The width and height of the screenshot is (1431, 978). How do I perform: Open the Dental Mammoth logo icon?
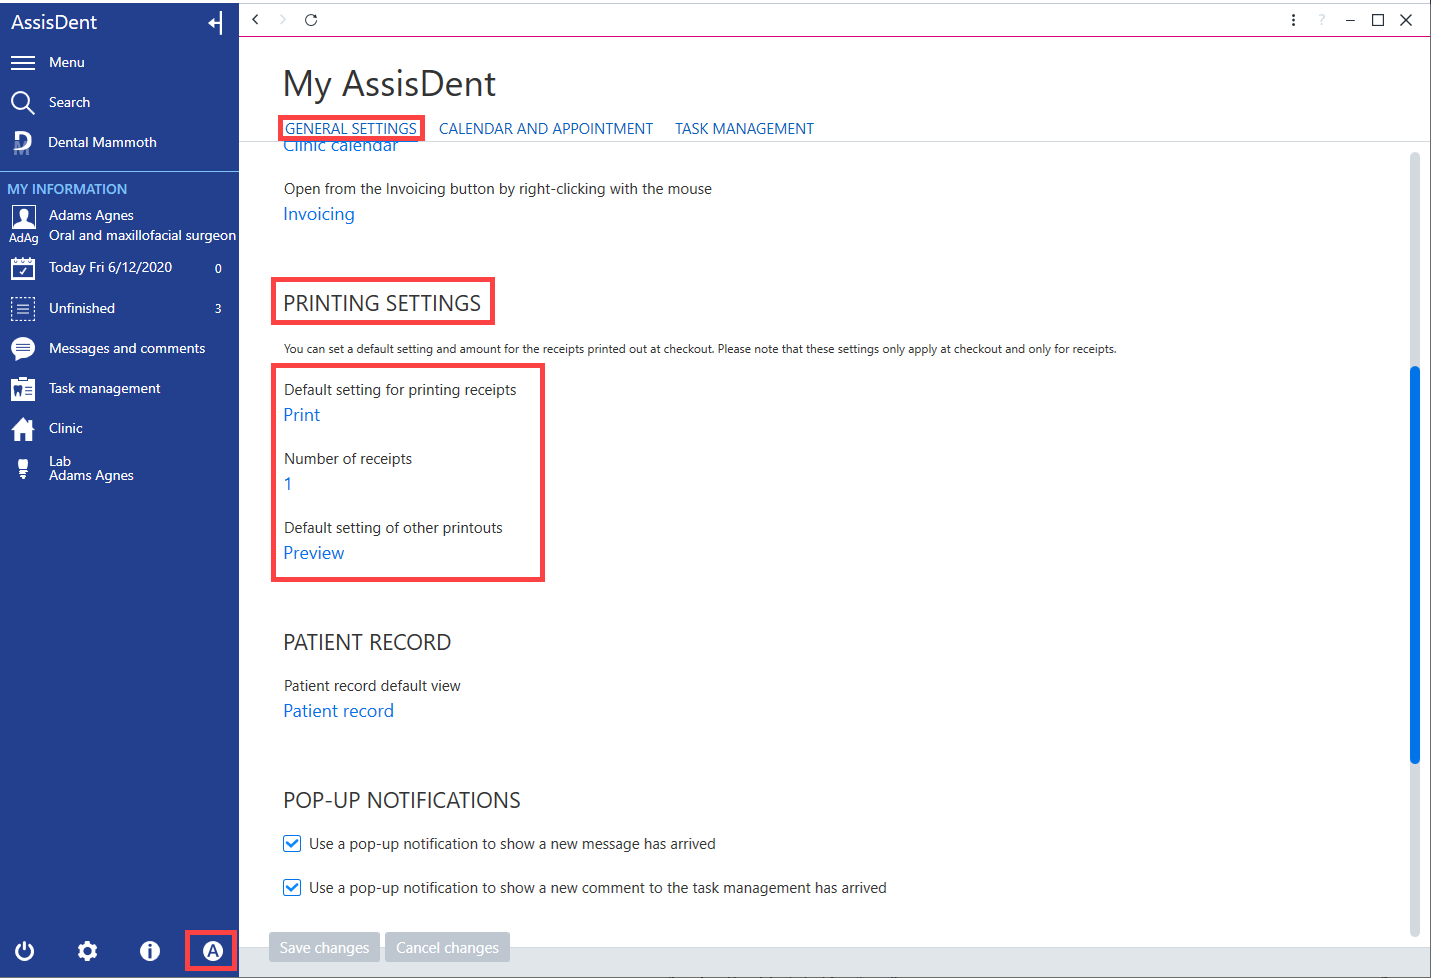pyautogui.click(x=23, y=143)
